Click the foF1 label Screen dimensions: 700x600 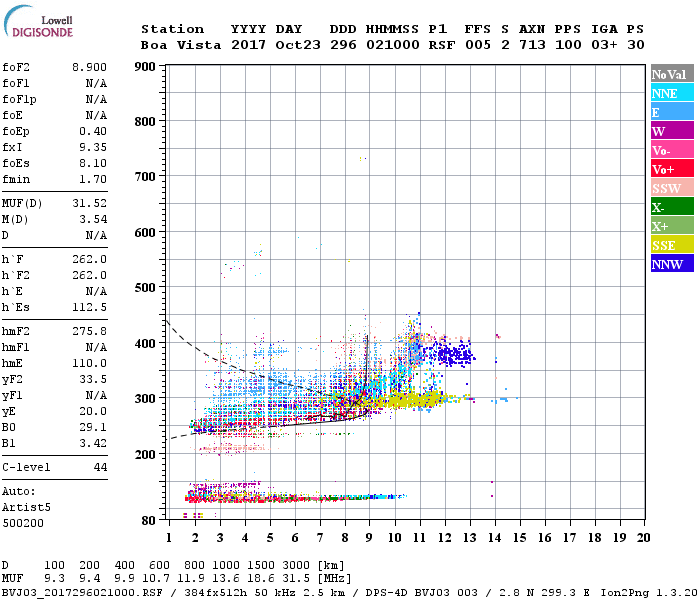(x=16, y=83)
